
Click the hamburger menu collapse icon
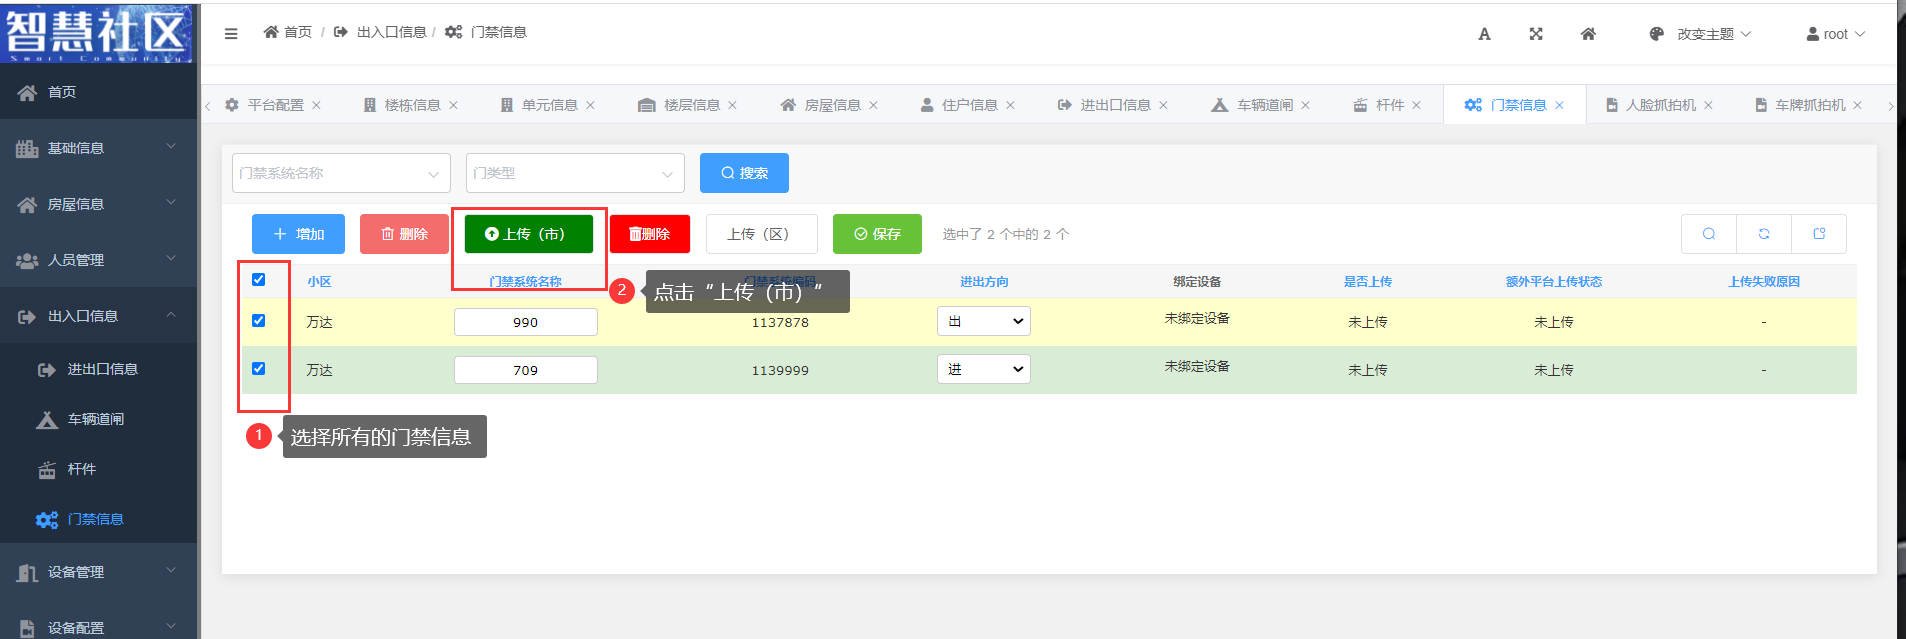[231, 33]
